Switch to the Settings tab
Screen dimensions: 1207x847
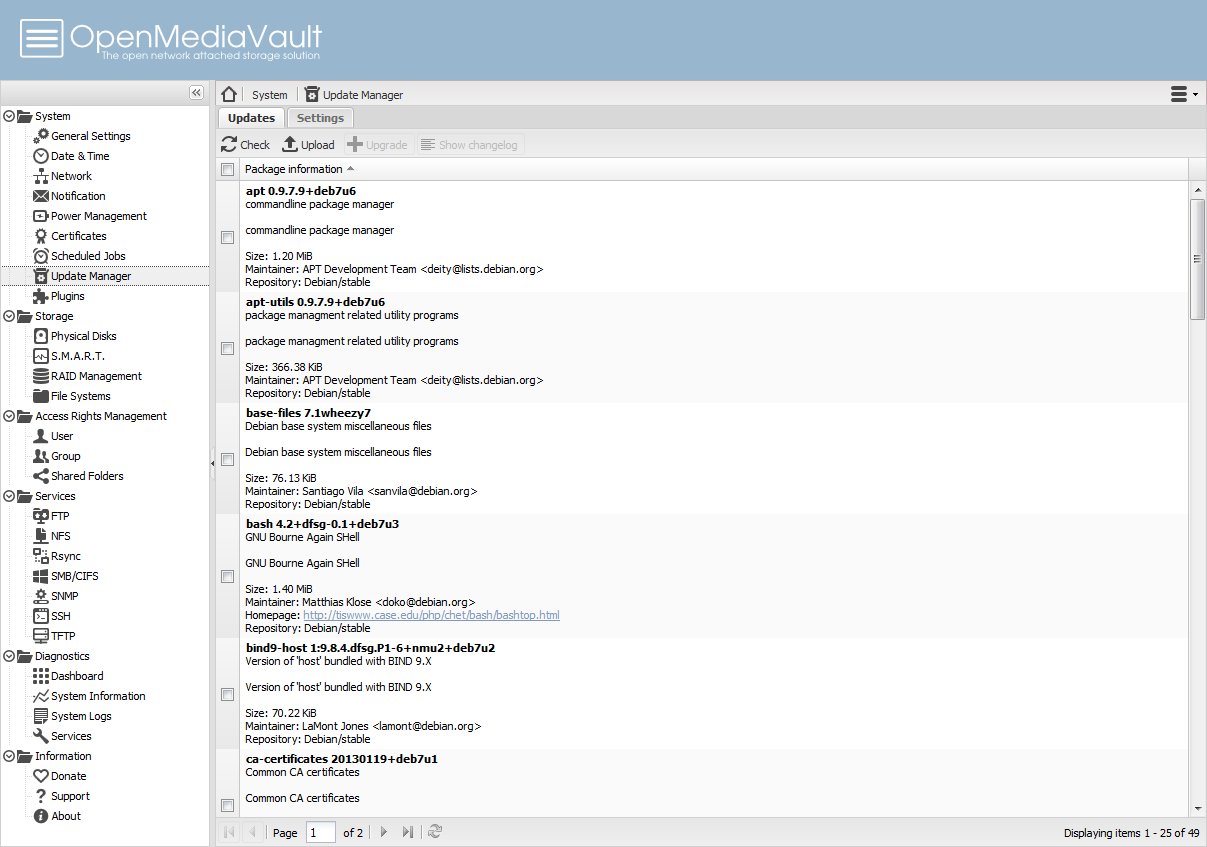point(320,118)
